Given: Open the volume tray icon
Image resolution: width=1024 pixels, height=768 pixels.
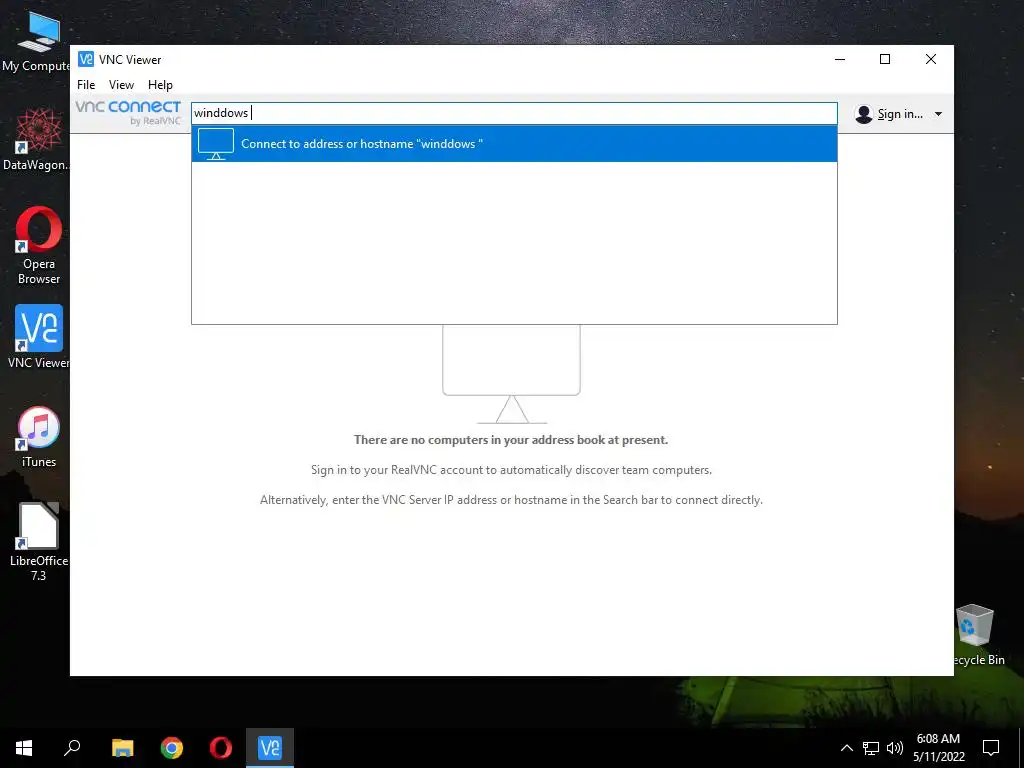Looking at the screenshot, I should 895,748.
